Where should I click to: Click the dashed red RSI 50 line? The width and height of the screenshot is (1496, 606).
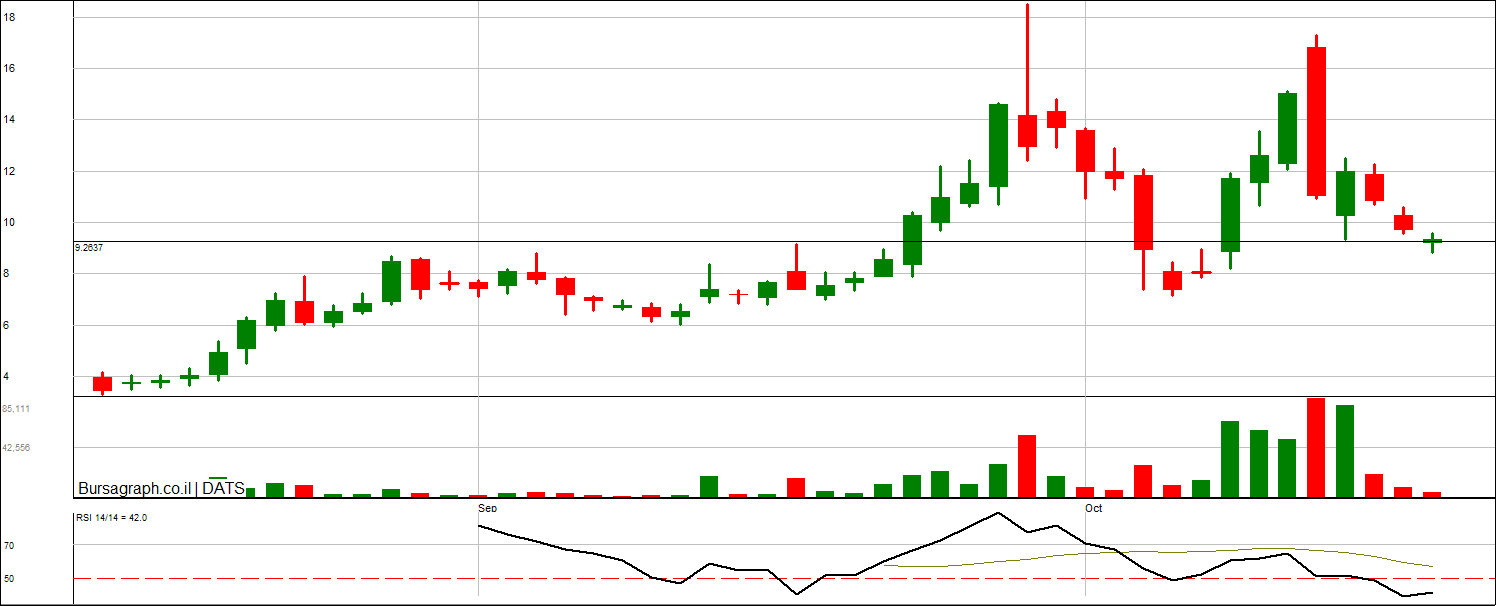tap(784, 578)
